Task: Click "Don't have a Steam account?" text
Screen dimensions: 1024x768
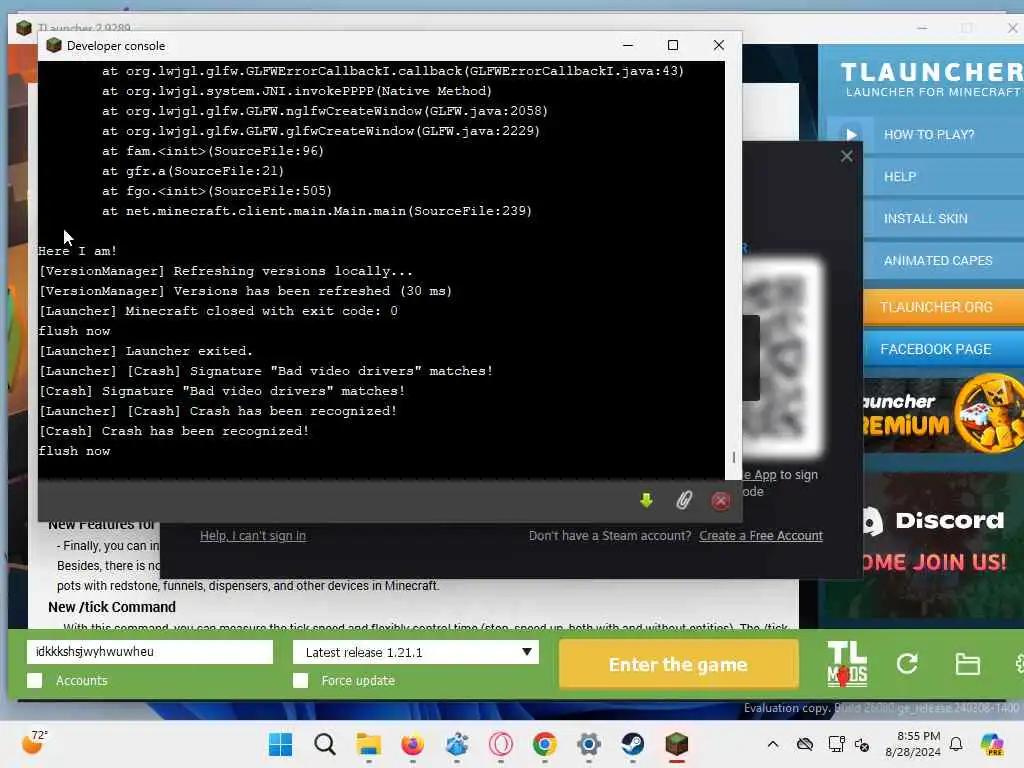Action: coord(610,536)
